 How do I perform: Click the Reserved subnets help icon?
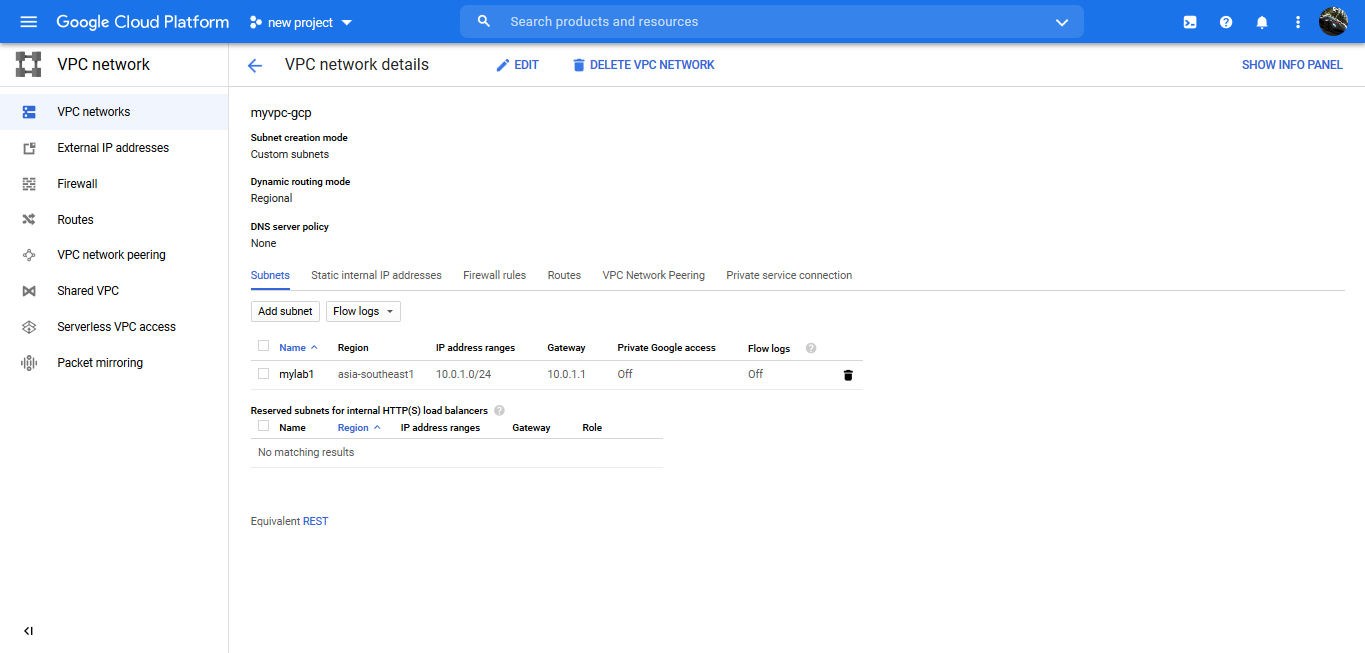click(x=499, y=410)
